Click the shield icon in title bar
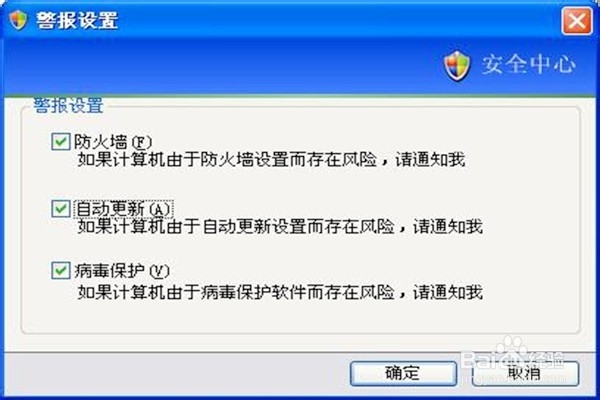The width and height of the screenshot is (600, 400). (x=18, y=20)
